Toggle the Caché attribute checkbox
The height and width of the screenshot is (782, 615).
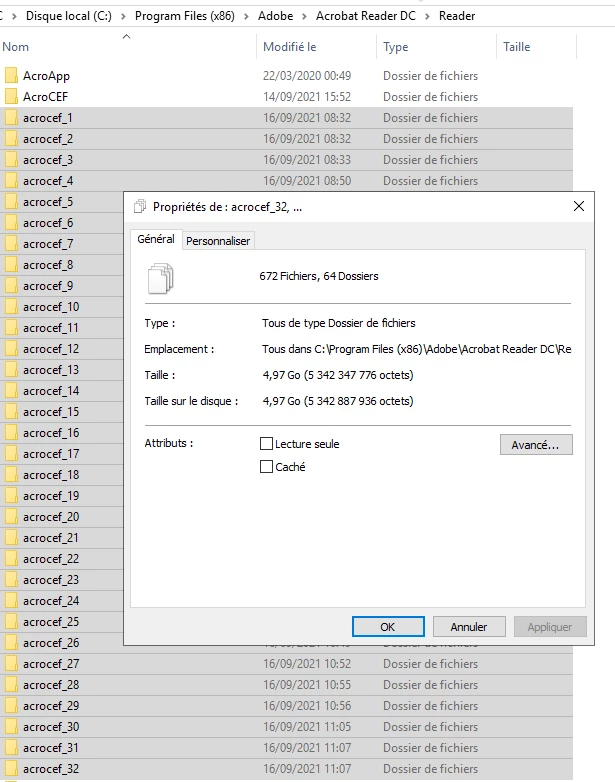pyautogui.click(x=266, y=466)
